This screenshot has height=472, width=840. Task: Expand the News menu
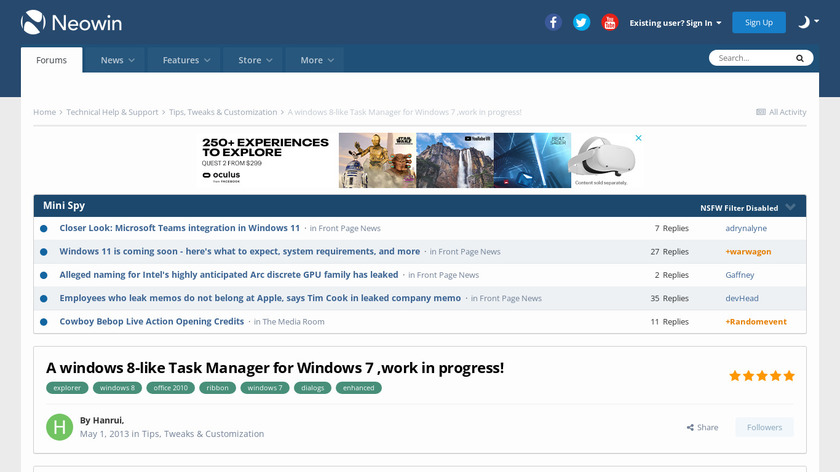117,60
